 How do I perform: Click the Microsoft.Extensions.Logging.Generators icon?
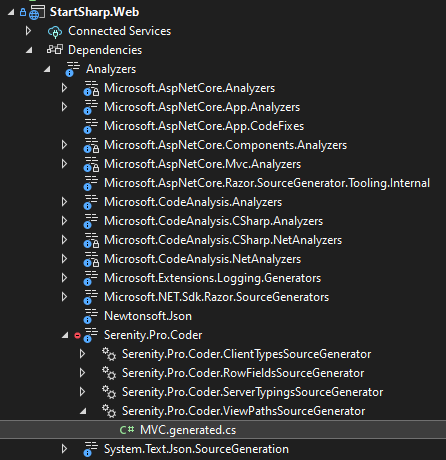tap(91, 278)
